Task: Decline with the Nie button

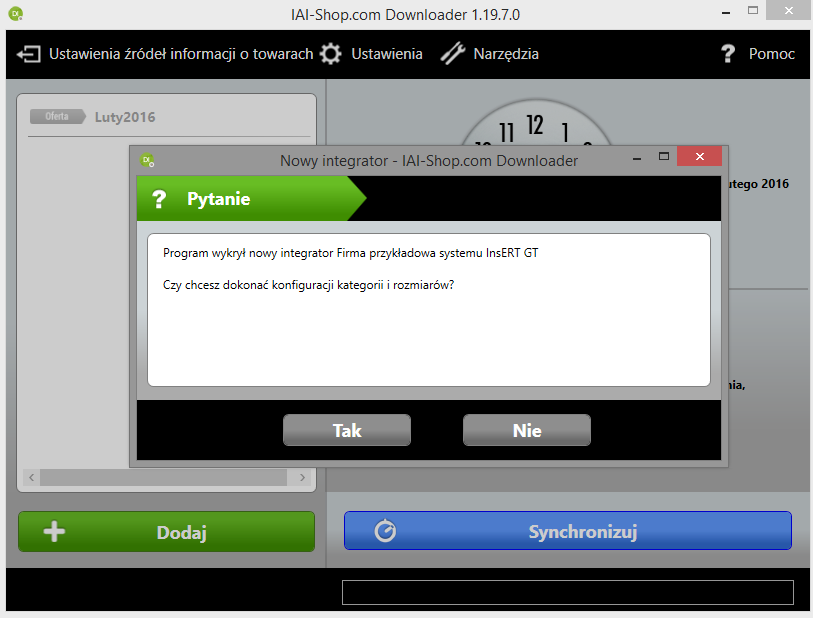Action: [527, 430]
